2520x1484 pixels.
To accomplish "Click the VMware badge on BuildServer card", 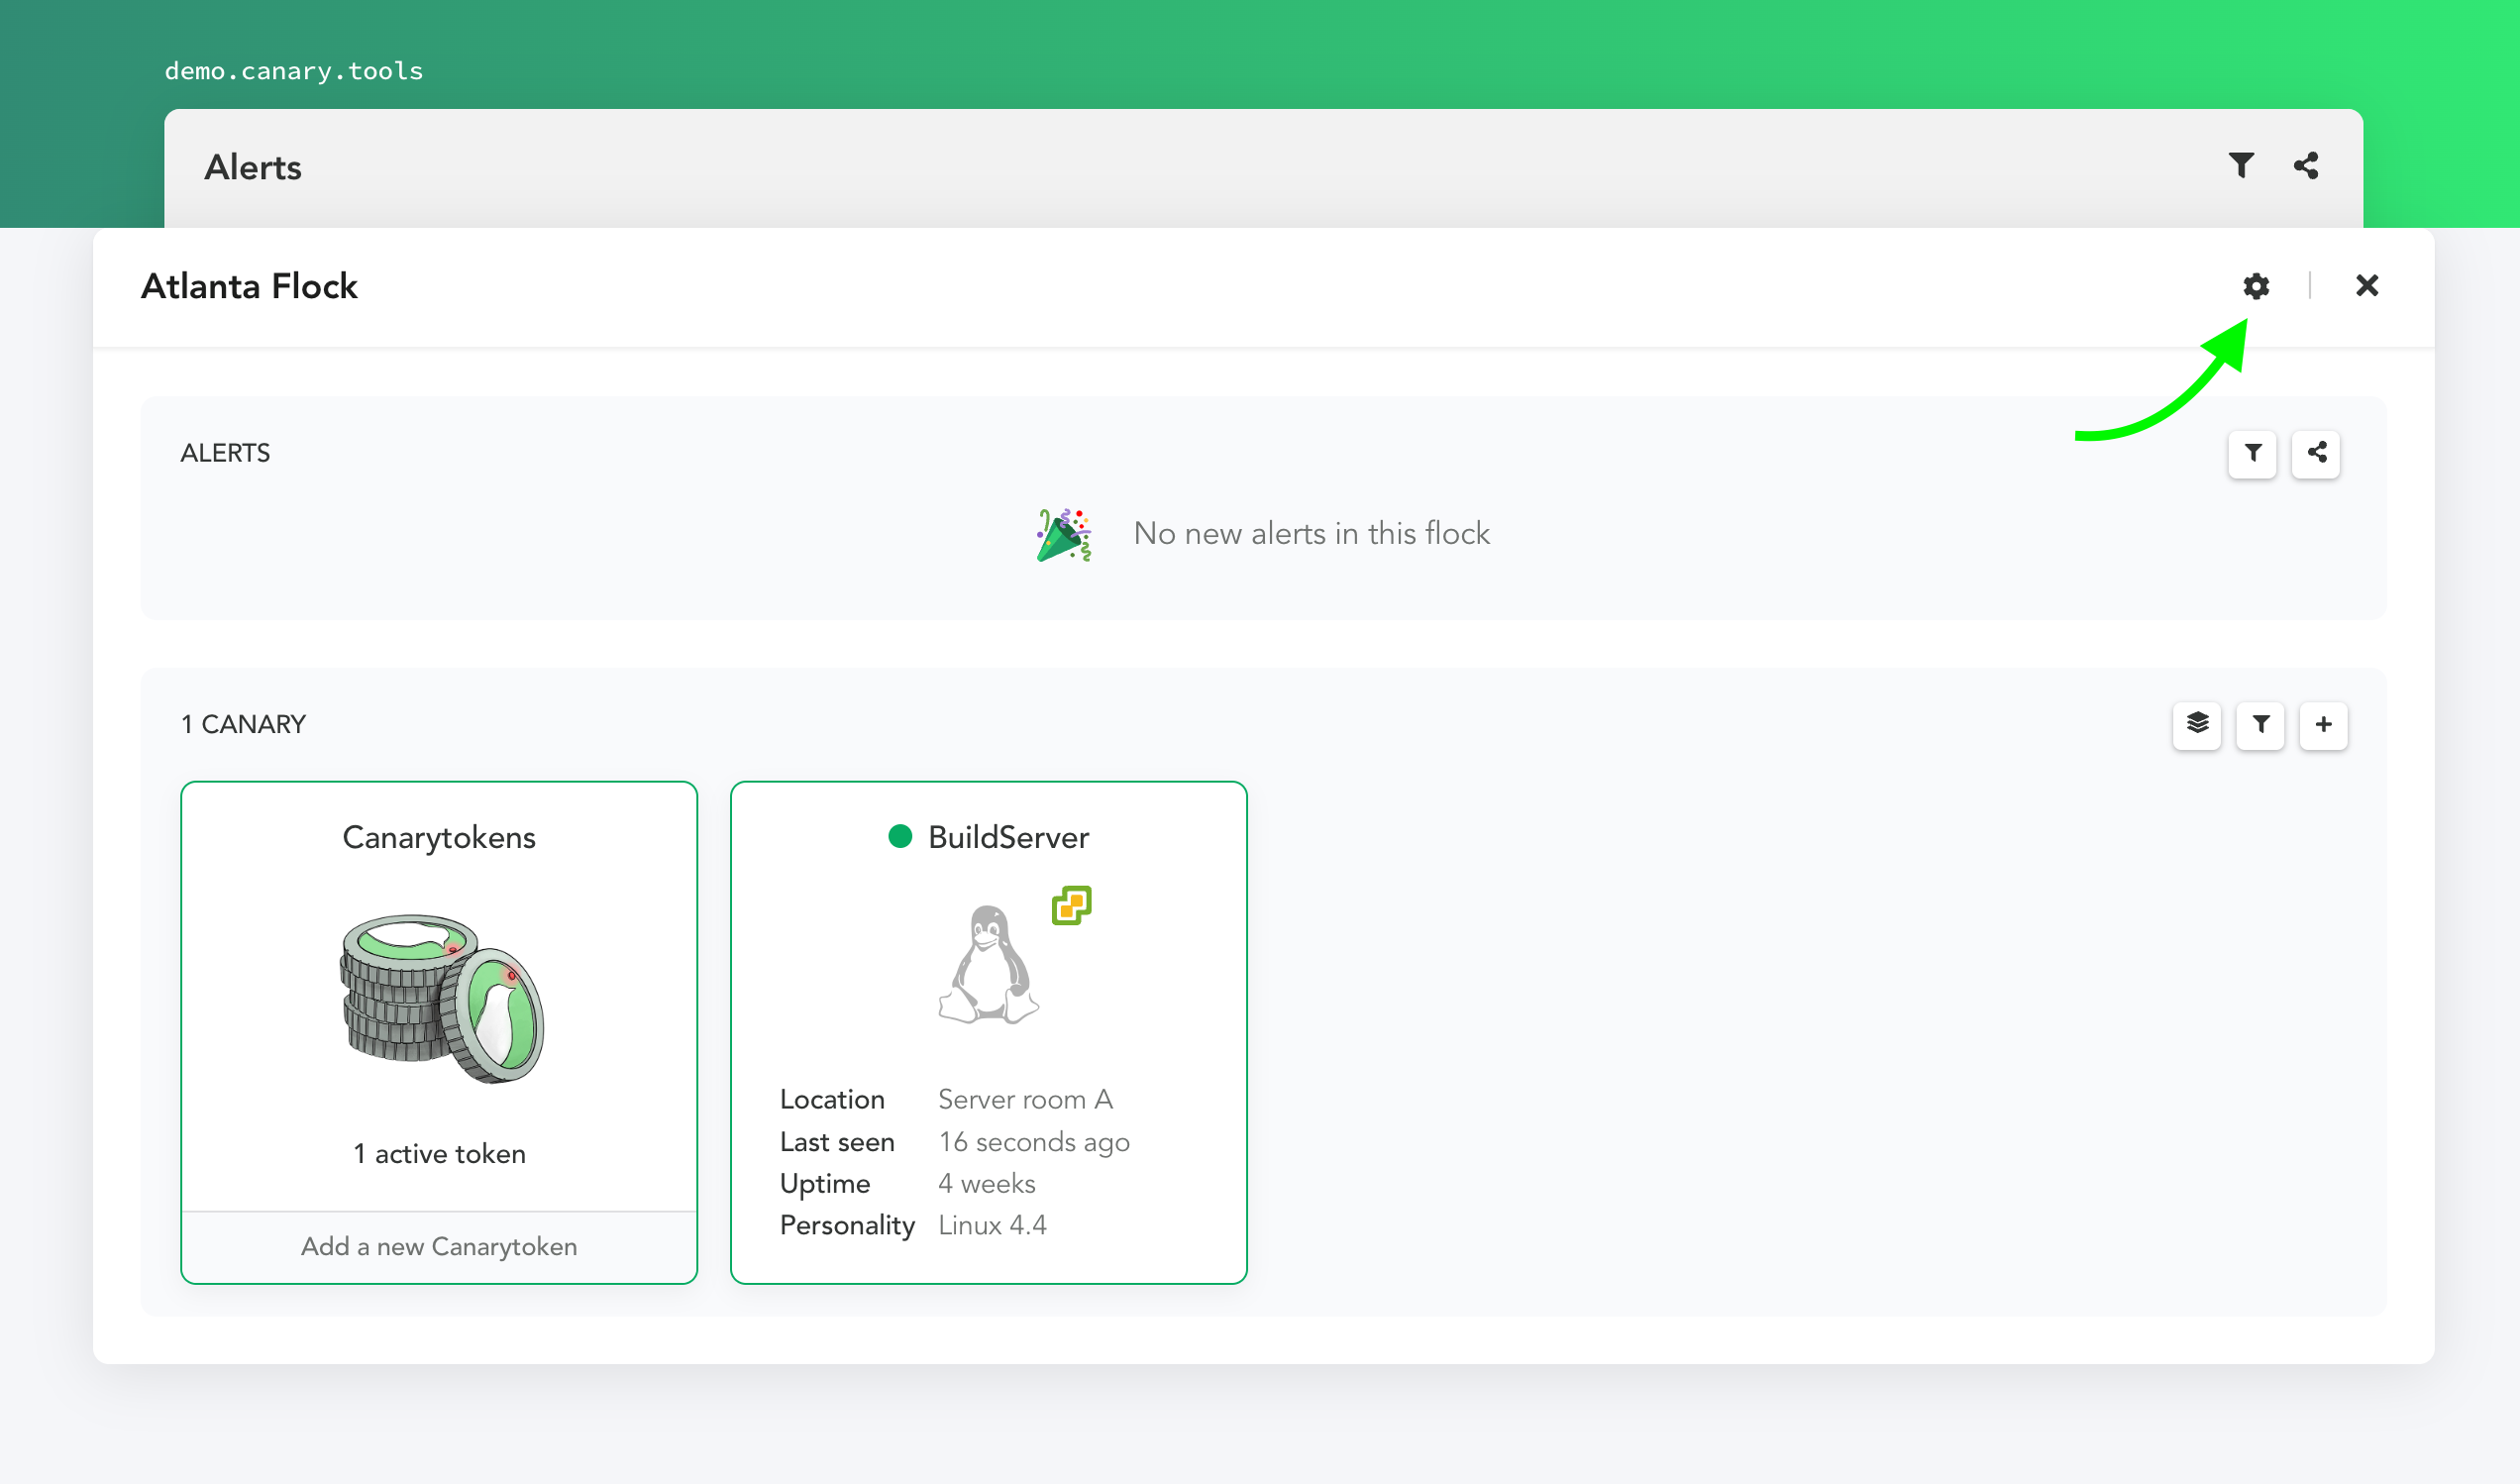I will coord(1071,906).
